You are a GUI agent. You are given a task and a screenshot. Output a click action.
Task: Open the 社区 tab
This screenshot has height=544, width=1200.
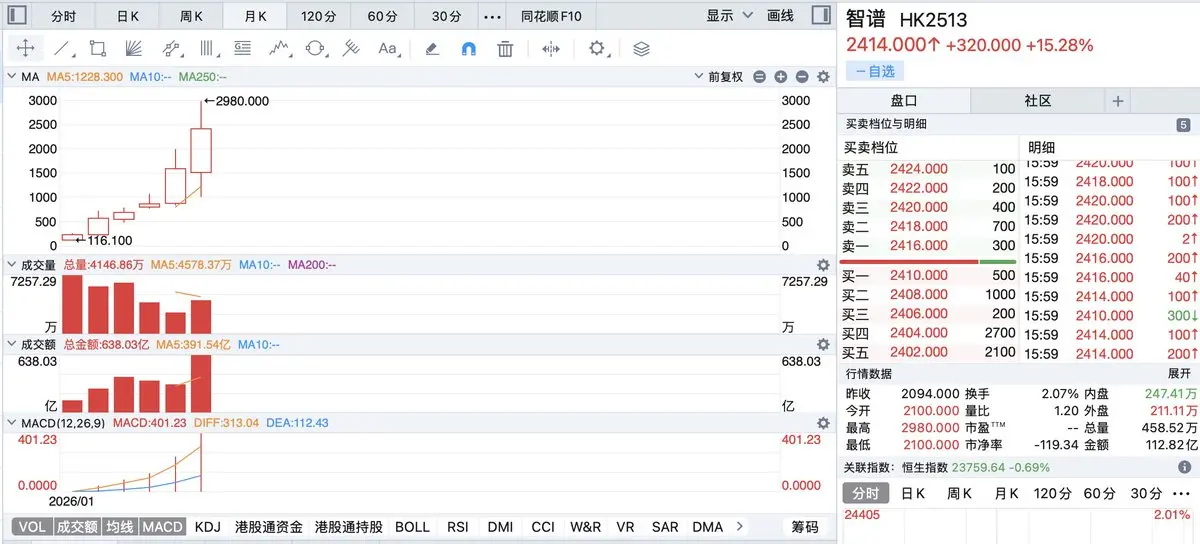1038,101
